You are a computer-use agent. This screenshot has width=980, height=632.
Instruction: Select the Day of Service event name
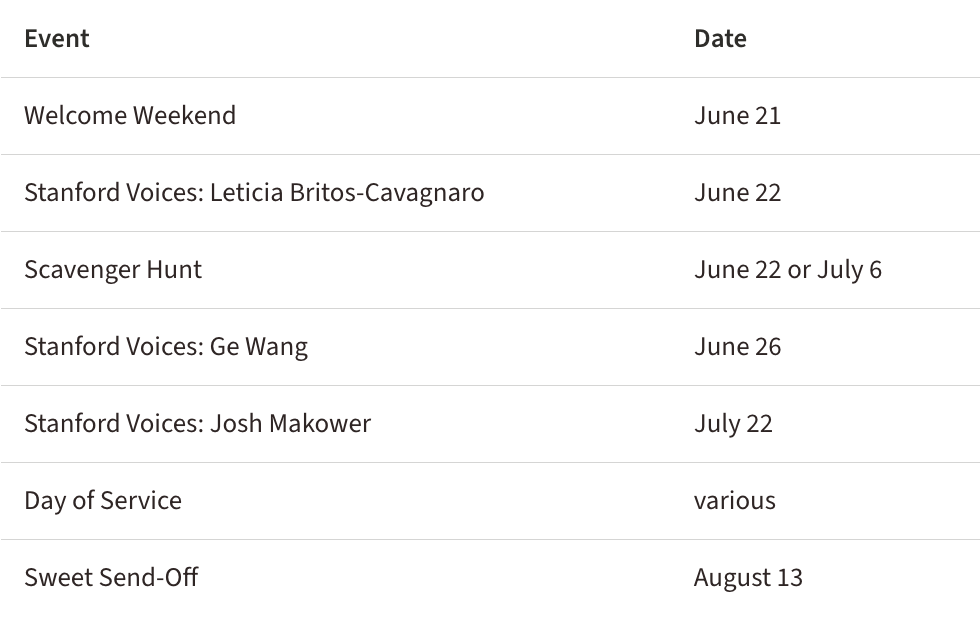(103, 501)
